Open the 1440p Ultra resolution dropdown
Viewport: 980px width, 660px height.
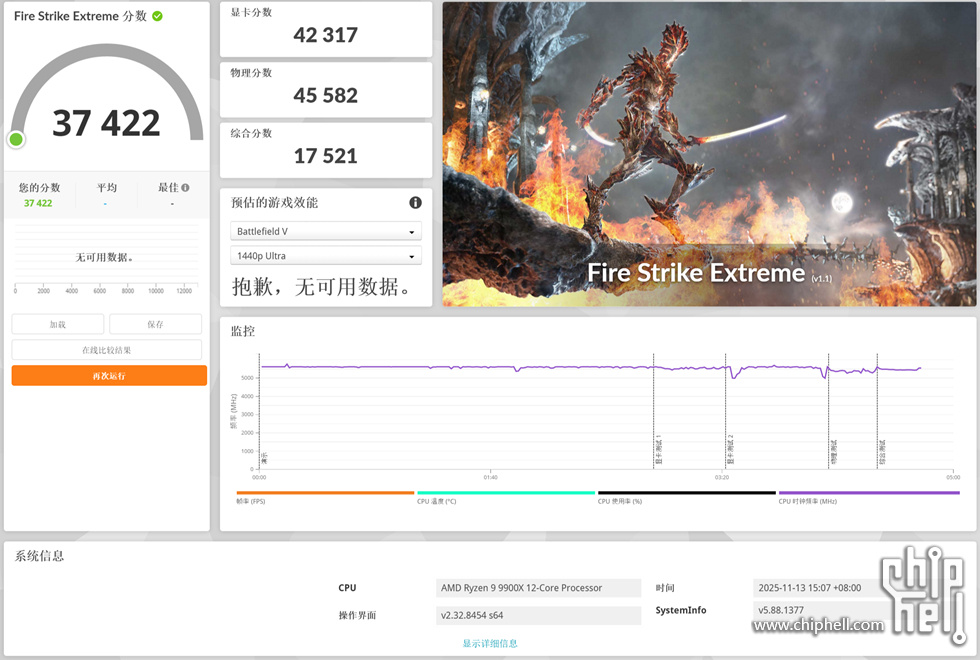pyautogui.click(x=326, y=256)
